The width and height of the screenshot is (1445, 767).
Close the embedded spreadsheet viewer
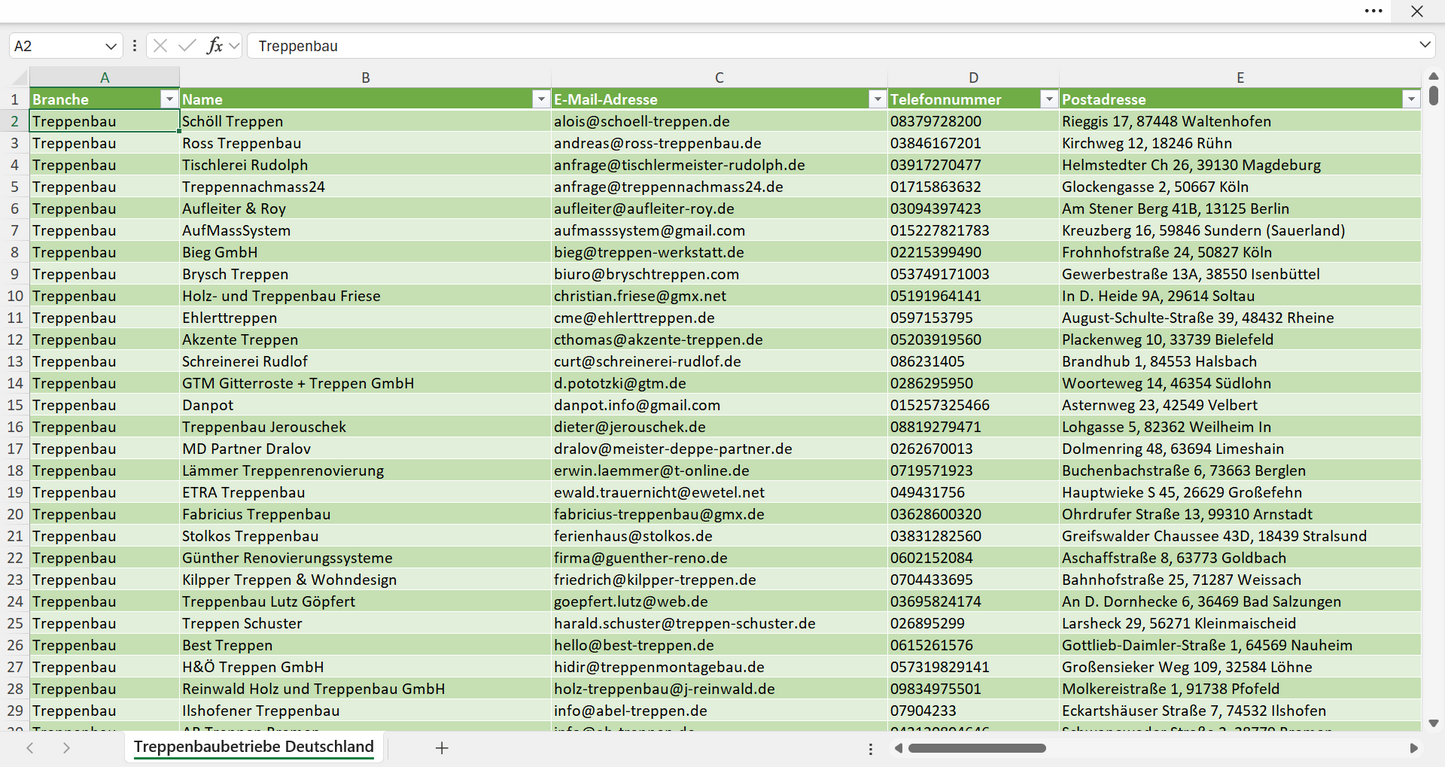pyautogui.click(x=1417, y=11)
